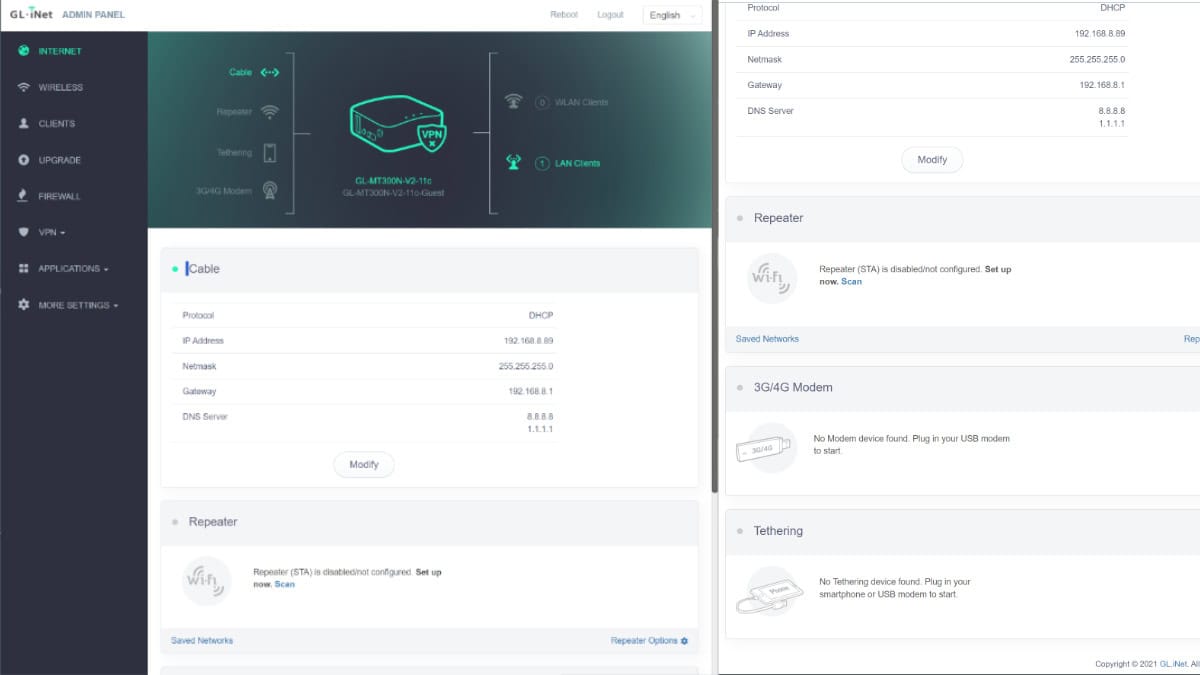
Task: Click the Cable section header
Action: (x=429, y=269)
